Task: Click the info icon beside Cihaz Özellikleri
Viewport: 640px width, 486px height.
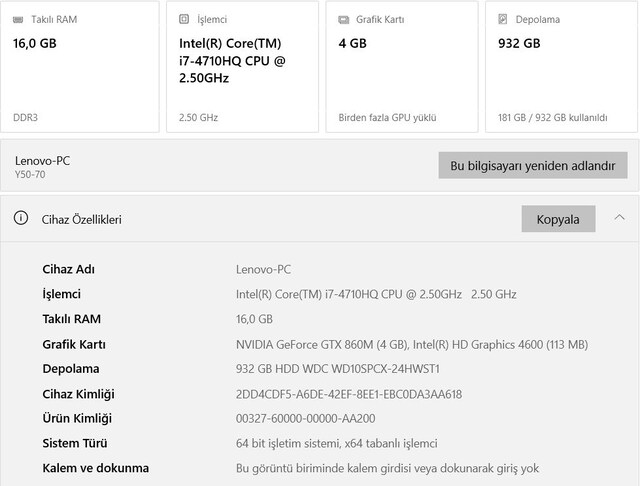Action: [21, 218]
